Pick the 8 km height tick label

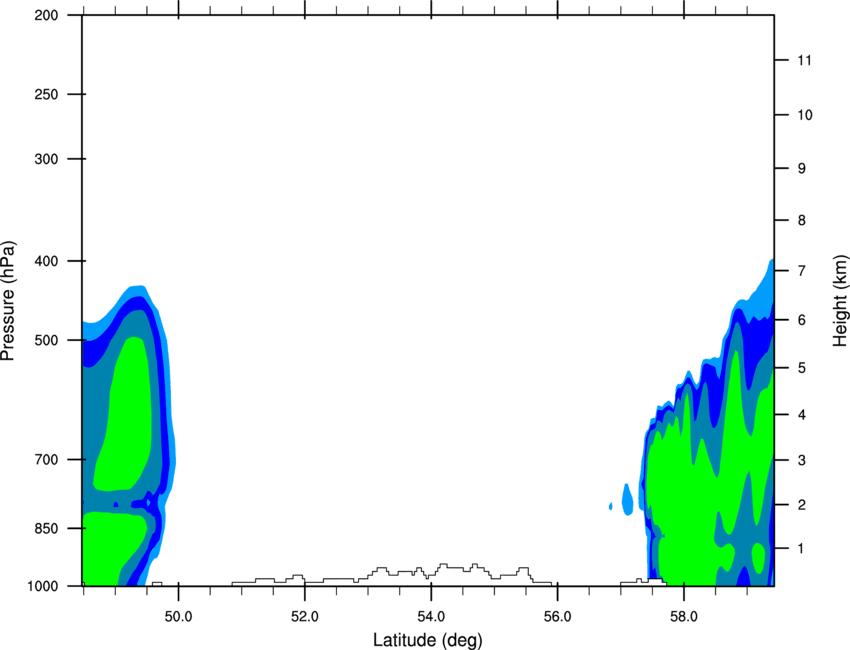point(802,220)
